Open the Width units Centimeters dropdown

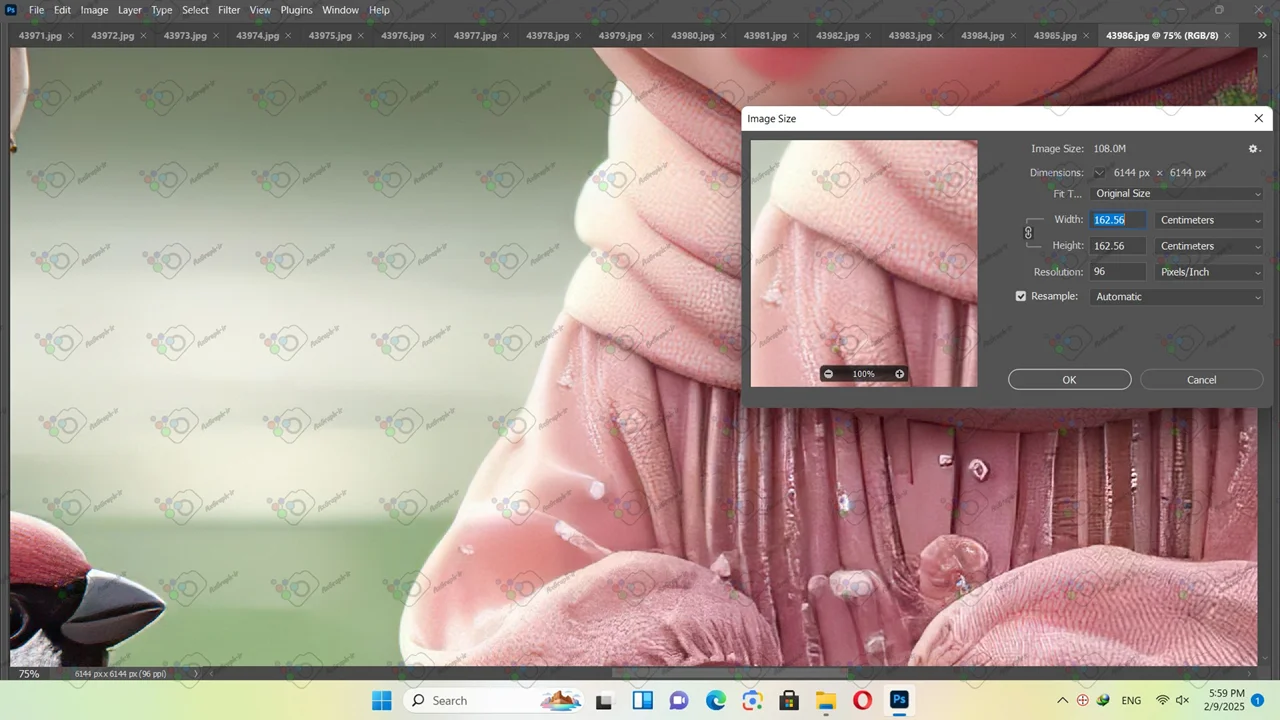(x=1209, y=220)
